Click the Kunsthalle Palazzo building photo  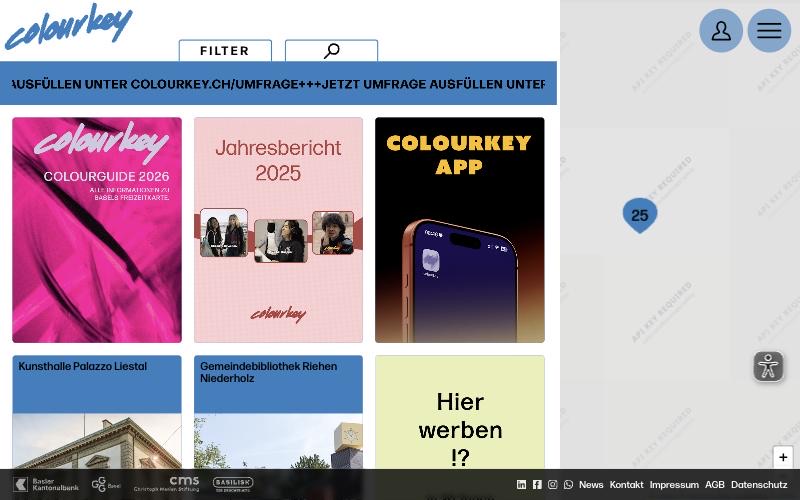click(97, 441)
